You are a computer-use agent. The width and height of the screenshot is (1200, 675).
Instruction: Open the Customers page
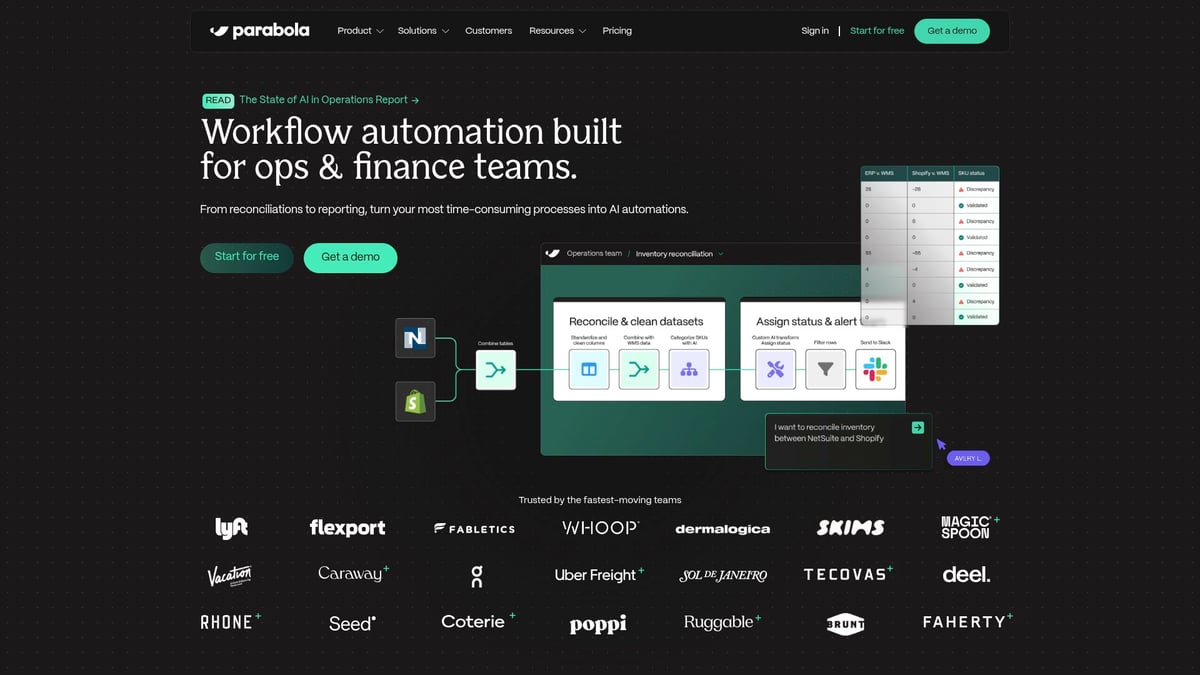pos(488,31)
